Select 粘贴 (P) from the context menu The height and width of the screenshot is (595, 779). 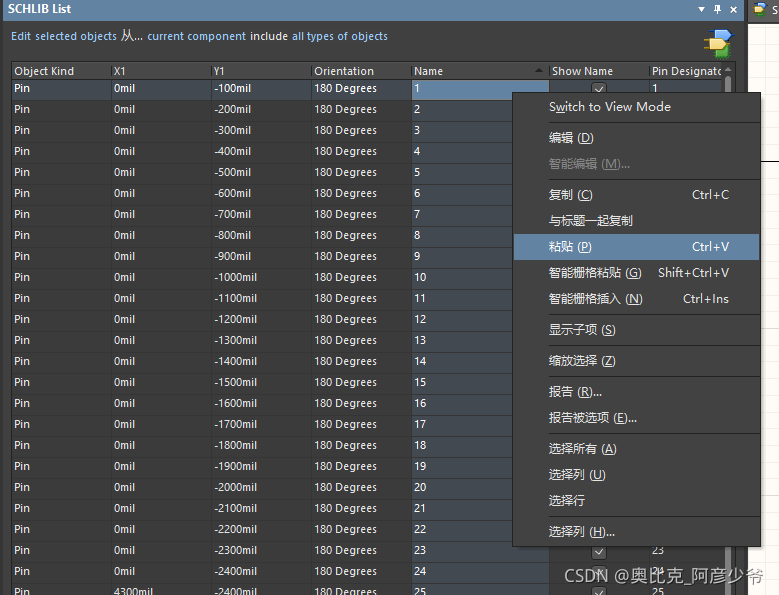click(636, 247)
